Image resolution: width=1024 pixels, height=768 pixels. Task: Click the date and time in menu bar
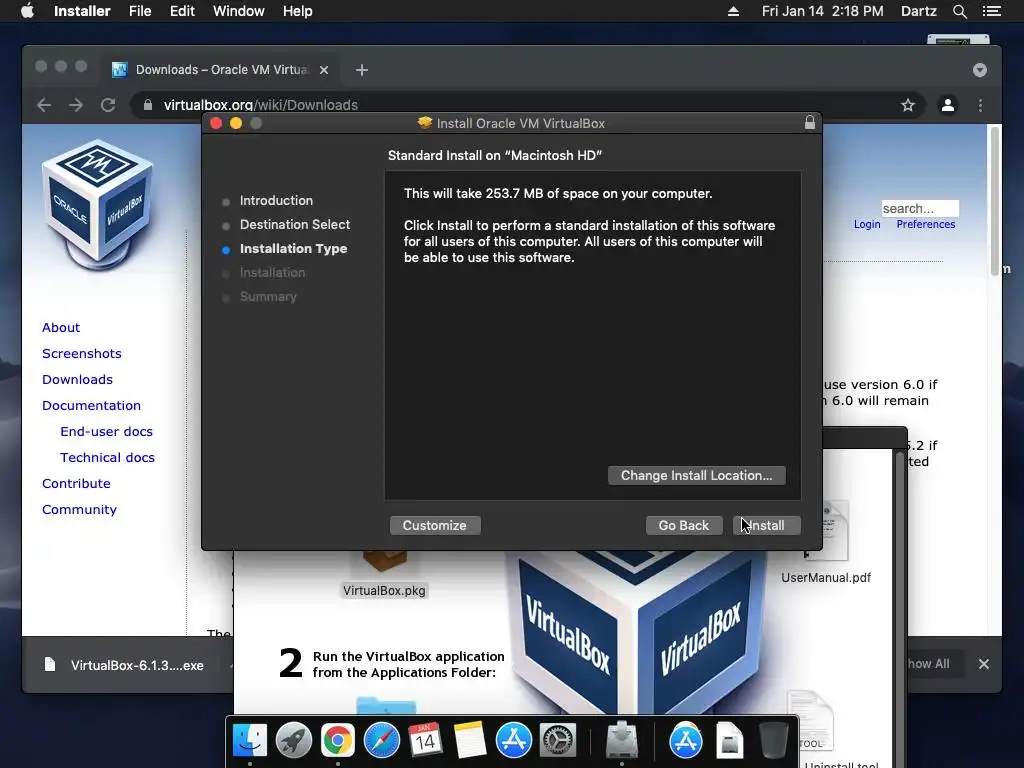point(822,11)
